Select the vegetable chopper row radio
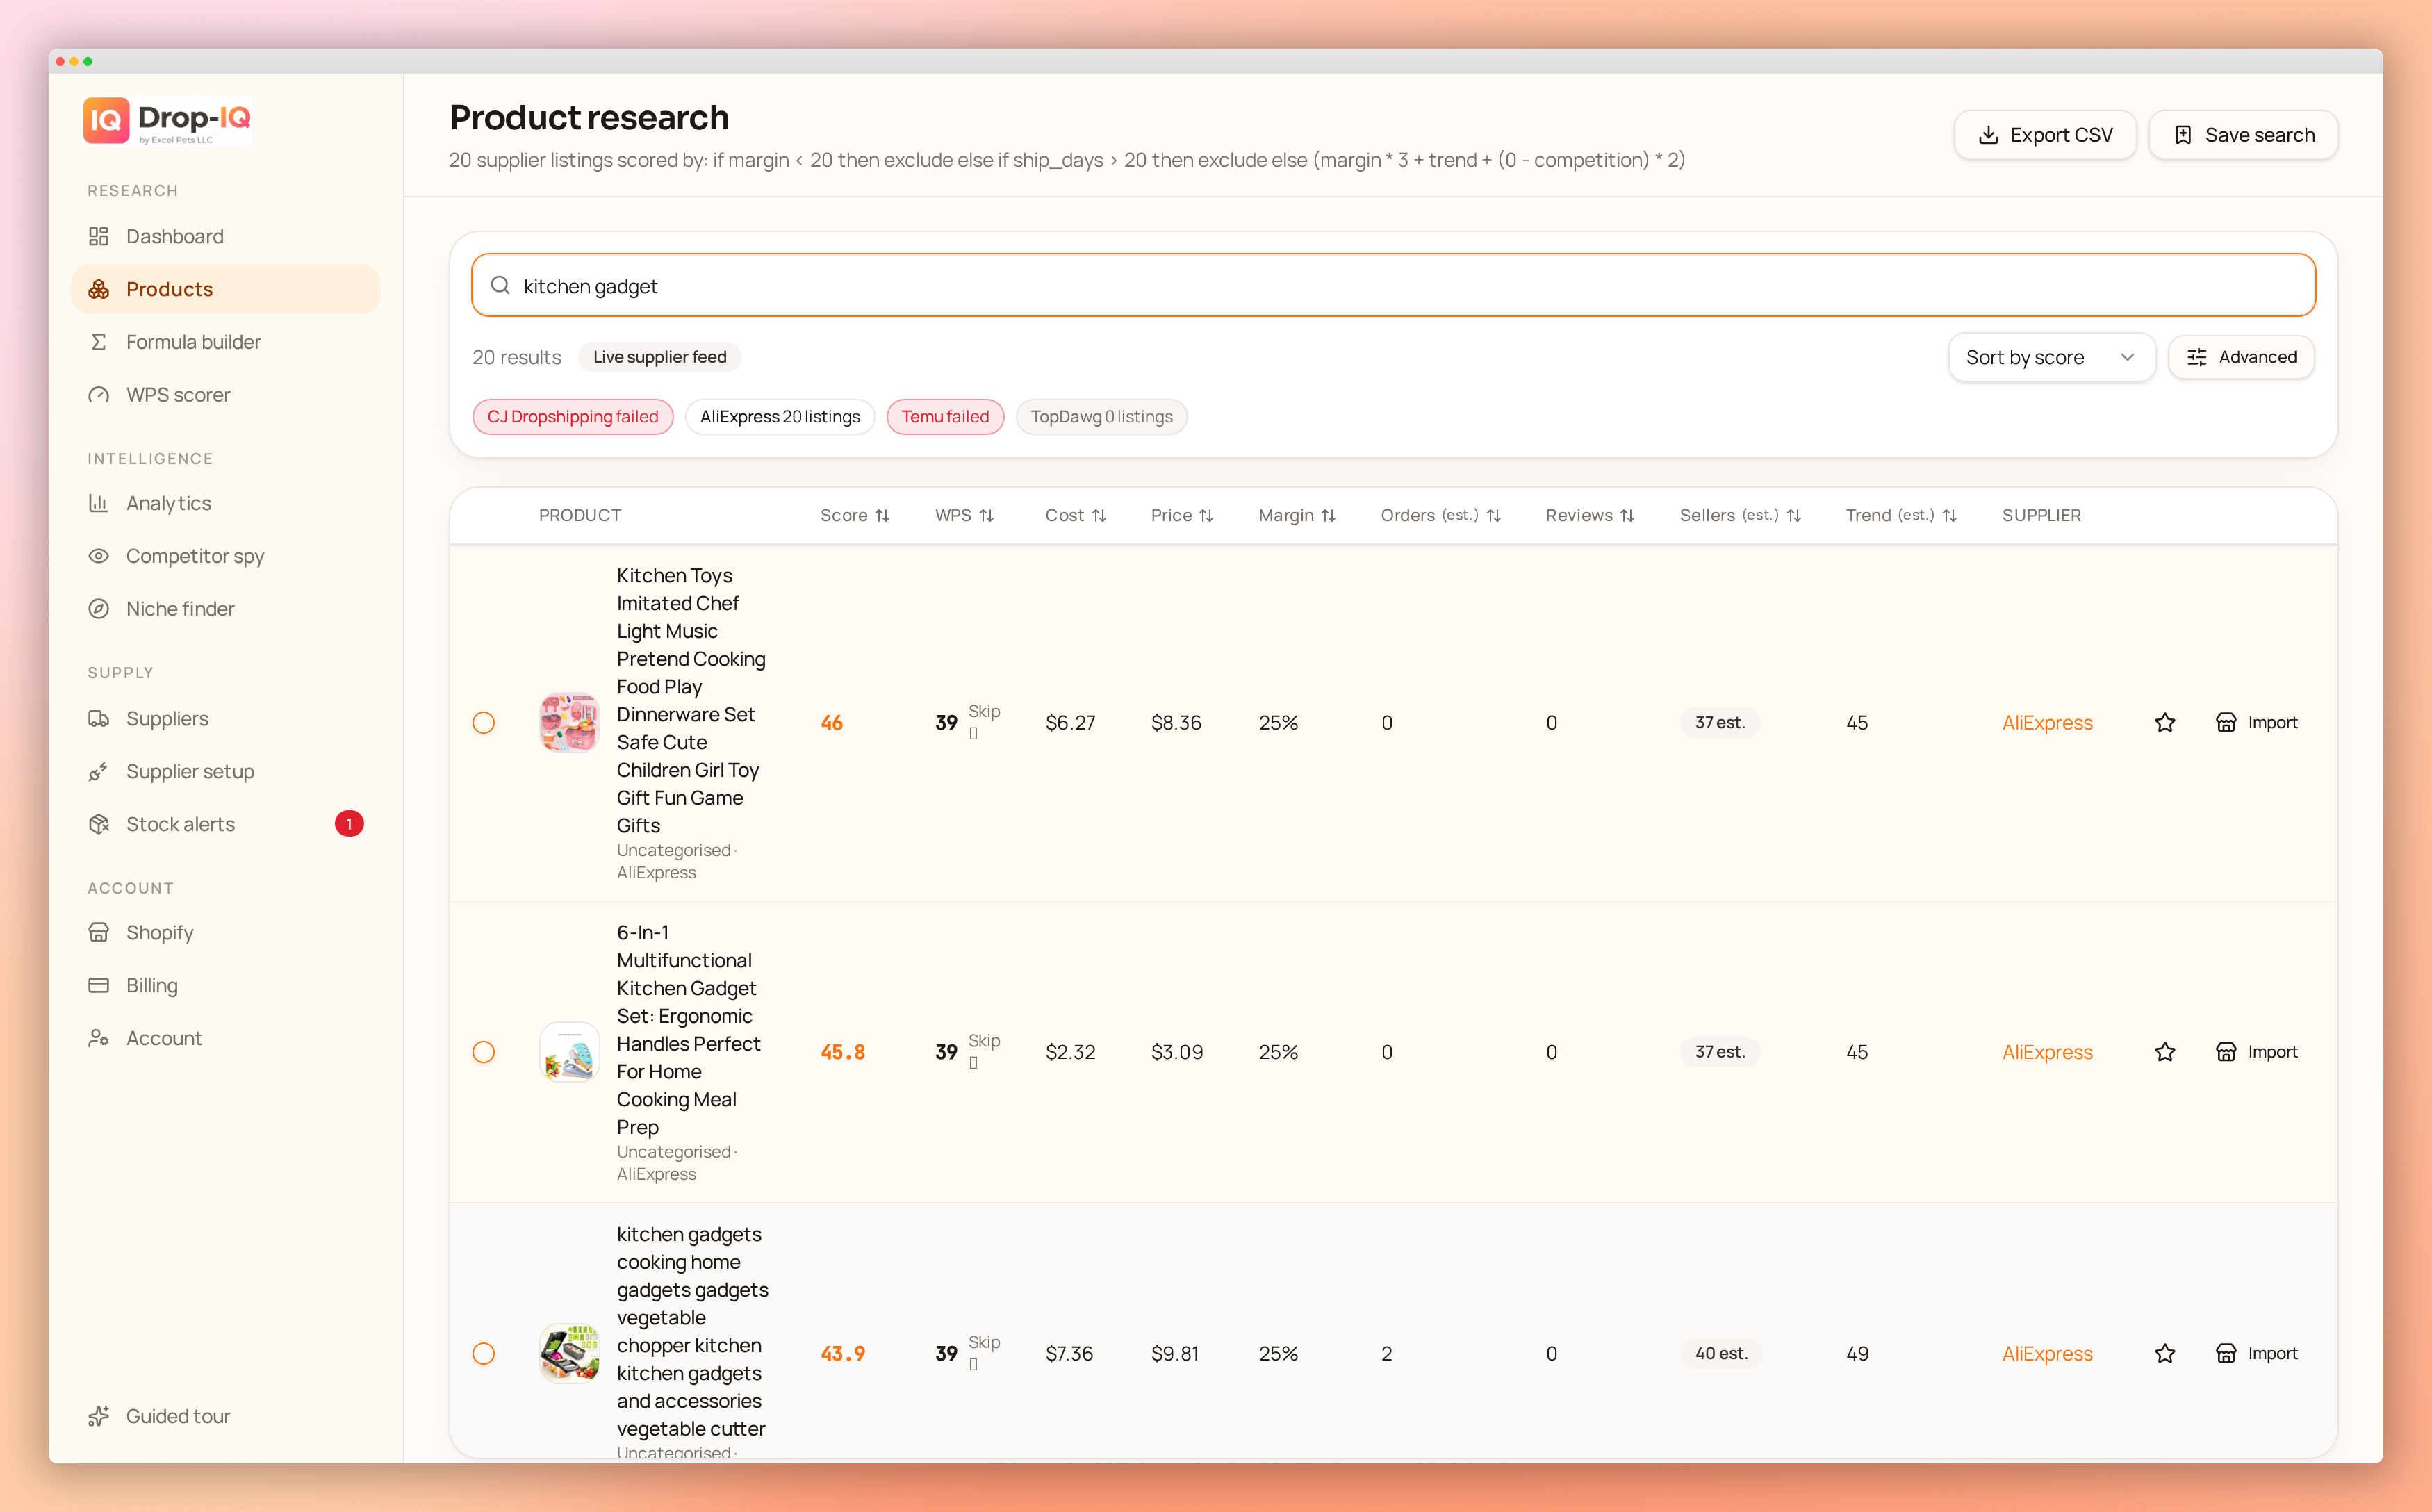Viewport: 2432px width, 1512px height. [x=484, y=1354]
